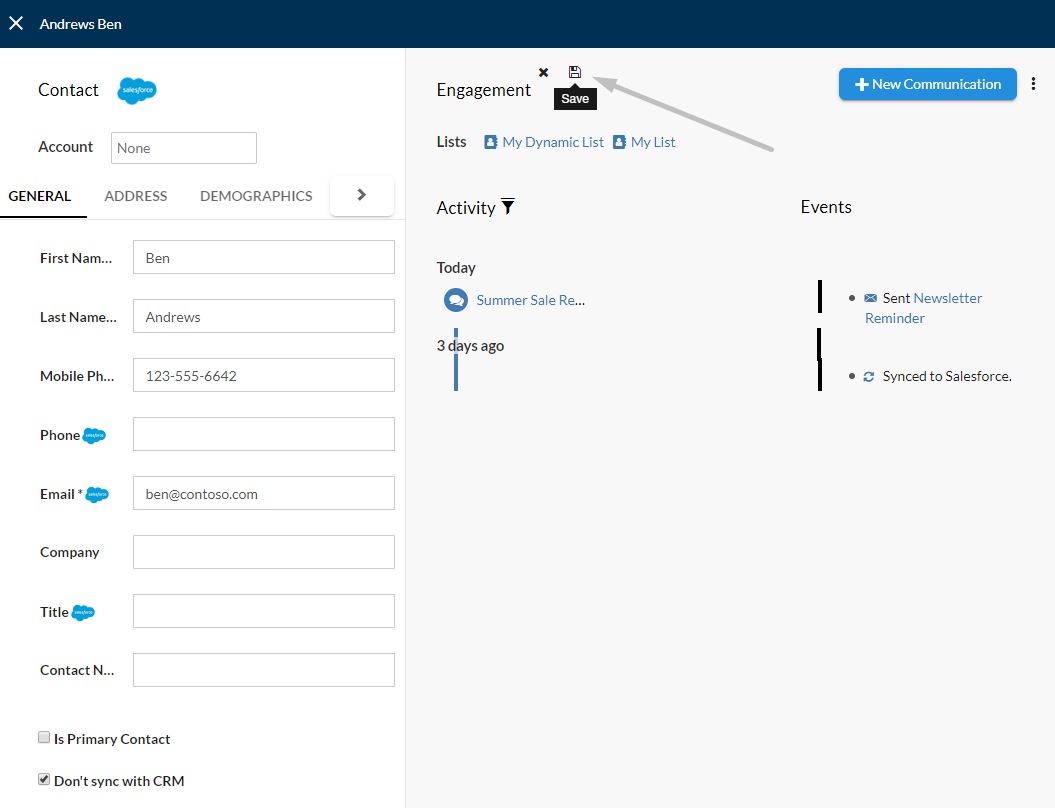Click the 3 days ago activity heading
Image resolution: width=1055 pixels, height=808 pixels.
[x=470, y=346]
